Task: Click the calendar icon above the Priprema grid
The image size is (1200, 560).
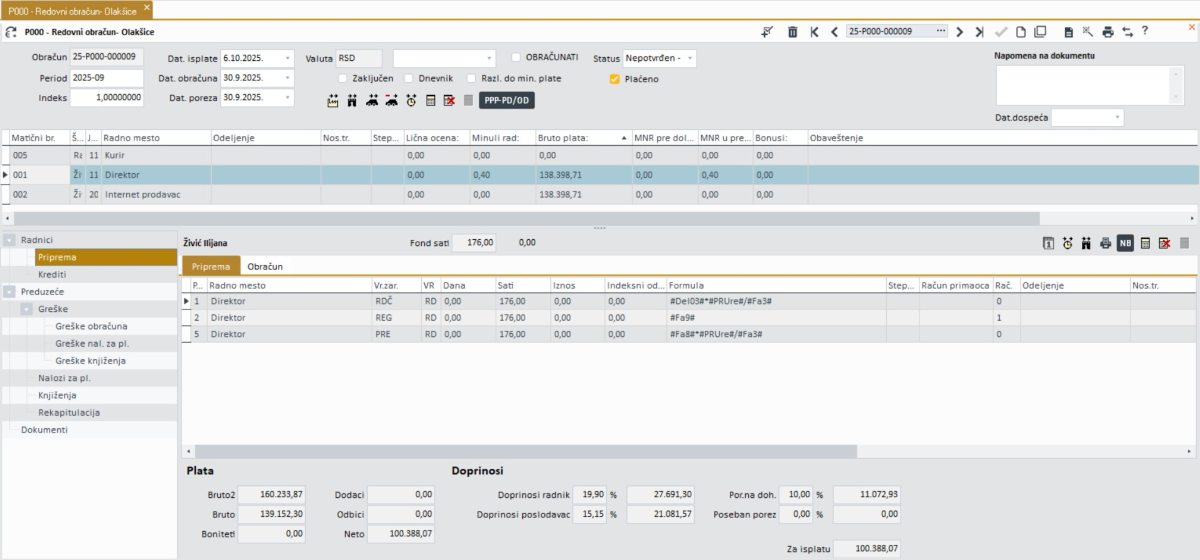Action: [1048, 243]
